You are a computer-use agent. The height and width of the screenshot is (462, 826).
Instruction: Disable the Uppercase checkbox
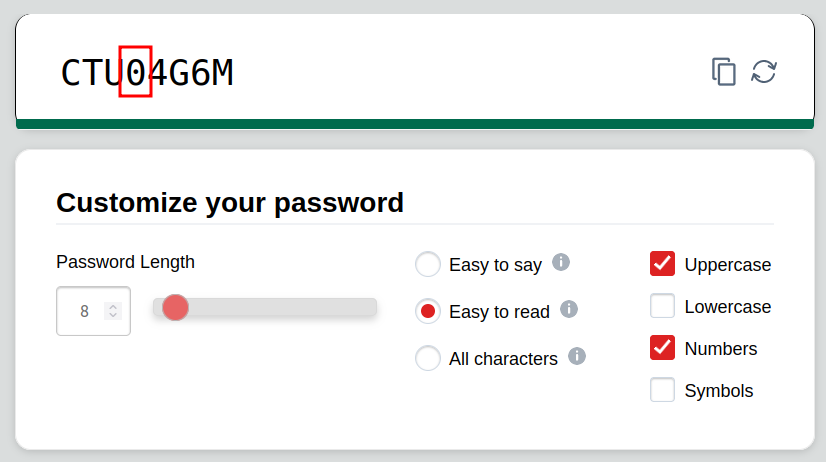click(662, 264)
